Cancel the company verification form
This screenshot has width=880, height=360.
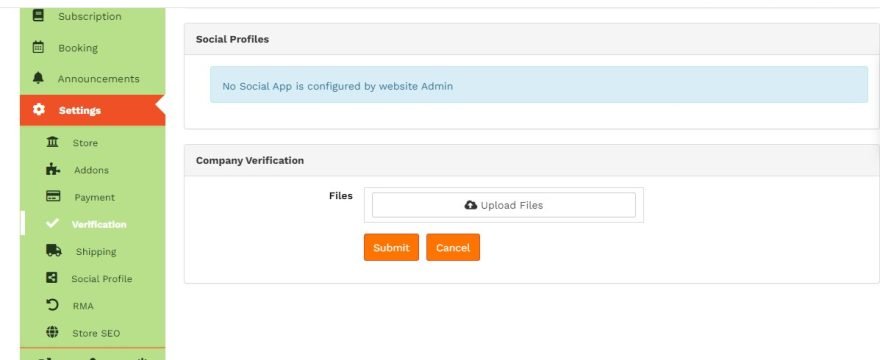click(453, 247)
